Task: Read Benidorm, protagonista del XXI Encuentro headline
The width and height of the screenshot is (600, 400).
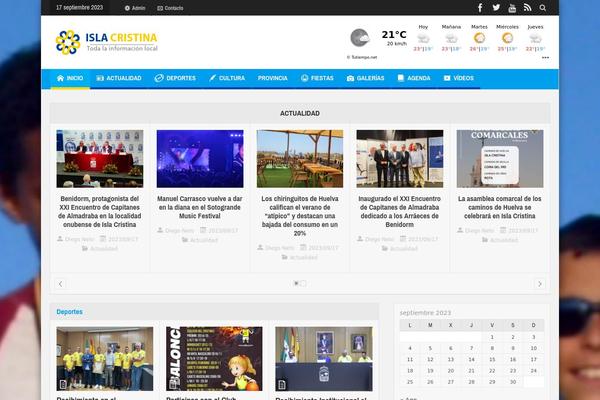Action: pyautogui.click(x=100, y=212)
